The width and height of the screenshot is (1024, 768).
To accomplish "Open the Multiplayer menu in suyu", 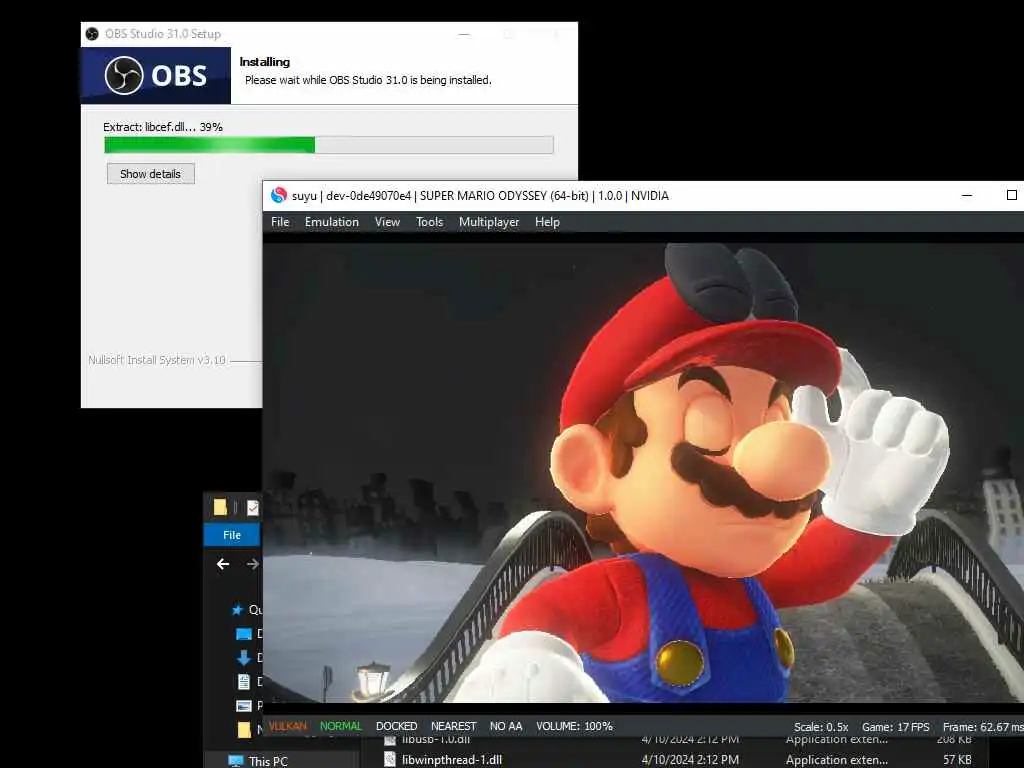I will click(x=489, y=222).
